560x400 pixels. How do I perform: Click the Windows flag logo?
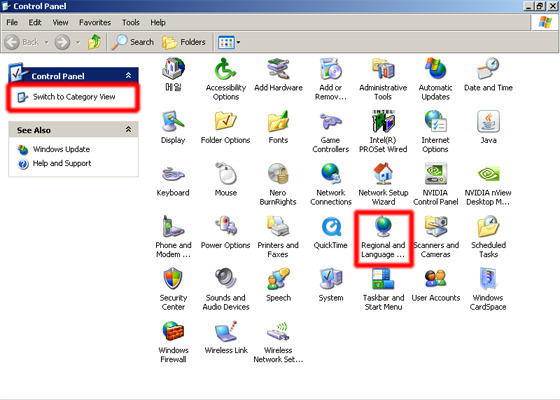545,22
